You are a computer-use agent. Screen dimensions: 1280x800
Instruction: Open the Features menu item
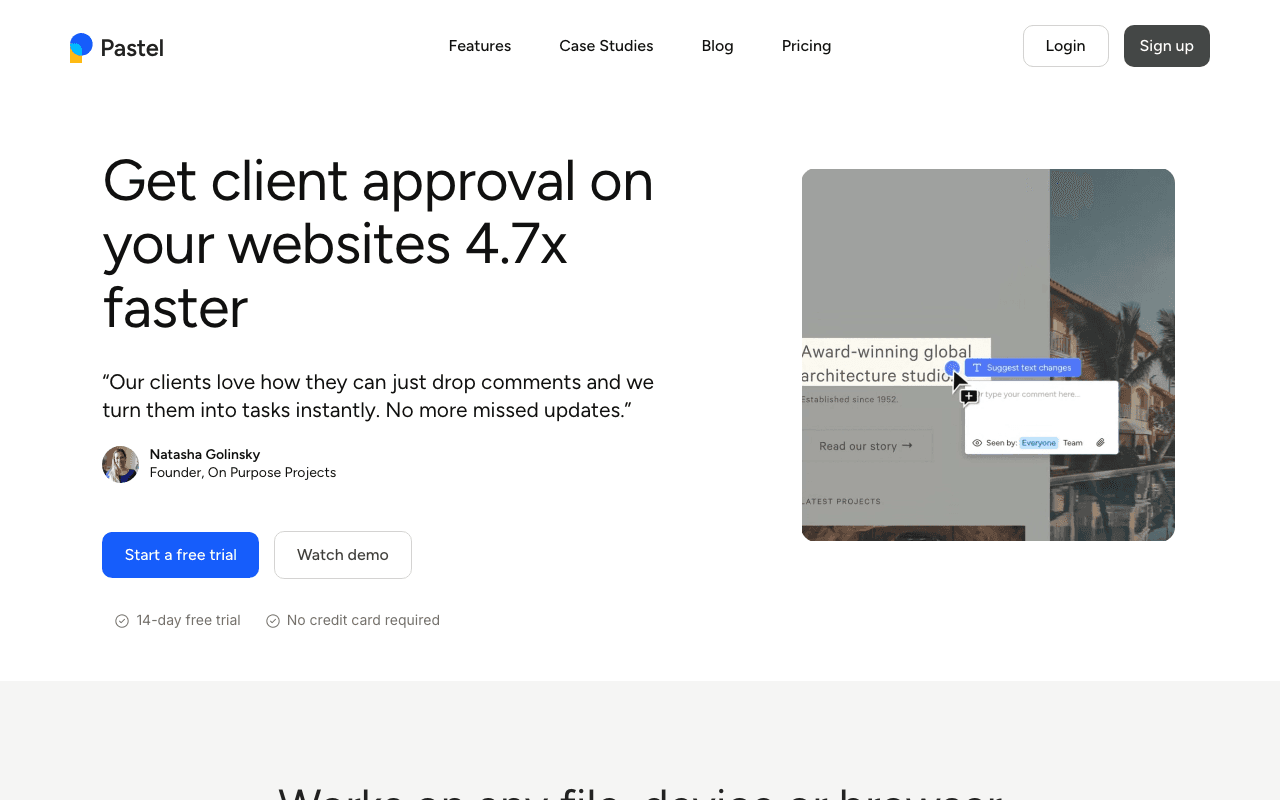pyautogui.click(x=480, y=46)
